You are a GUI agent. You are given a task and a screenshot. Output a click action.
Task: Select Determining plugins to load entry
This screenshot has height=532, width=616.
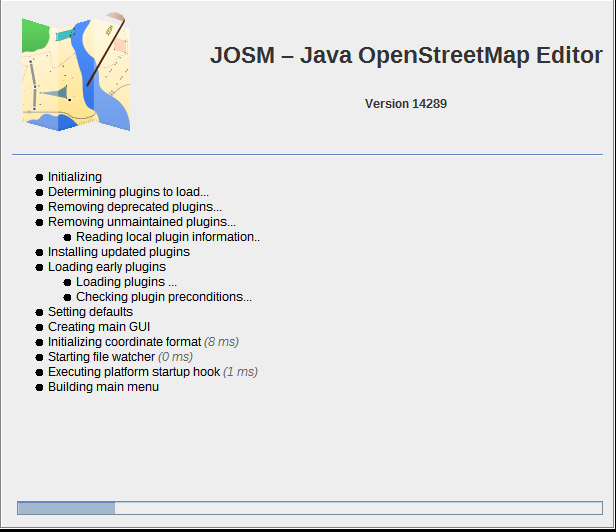128,192
